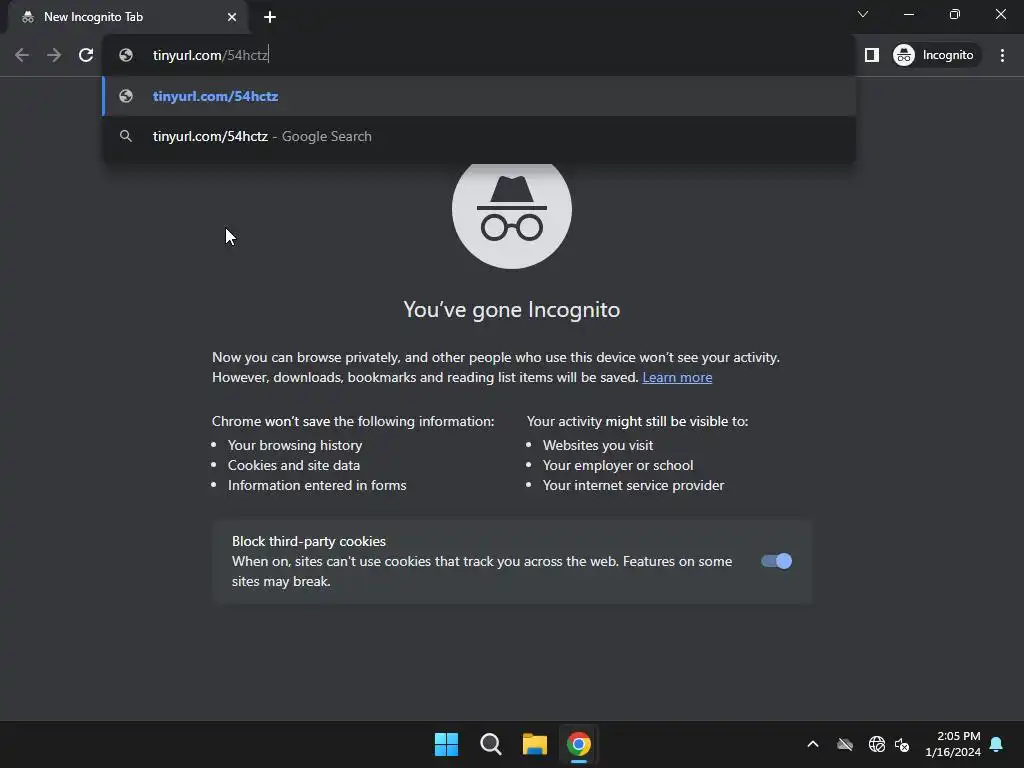The width and height of the screenshot is (1024, 768).
Task: Open the clock showing 2:05 PM
Action: point(953,744)
